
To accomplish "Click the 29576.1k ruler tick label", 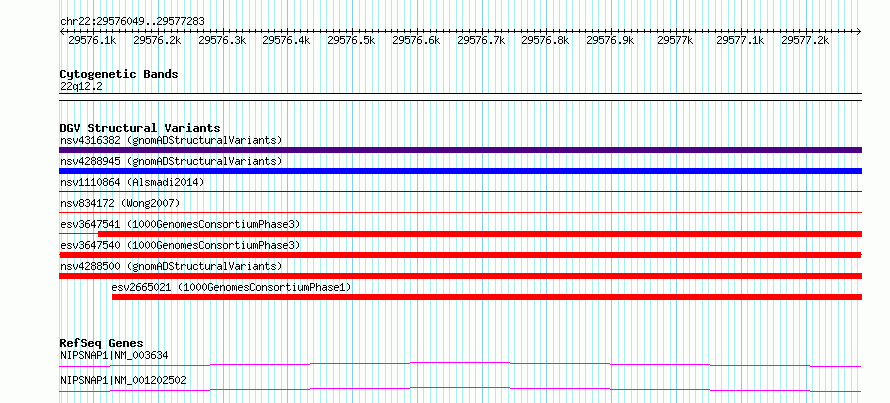I will 92,40.
